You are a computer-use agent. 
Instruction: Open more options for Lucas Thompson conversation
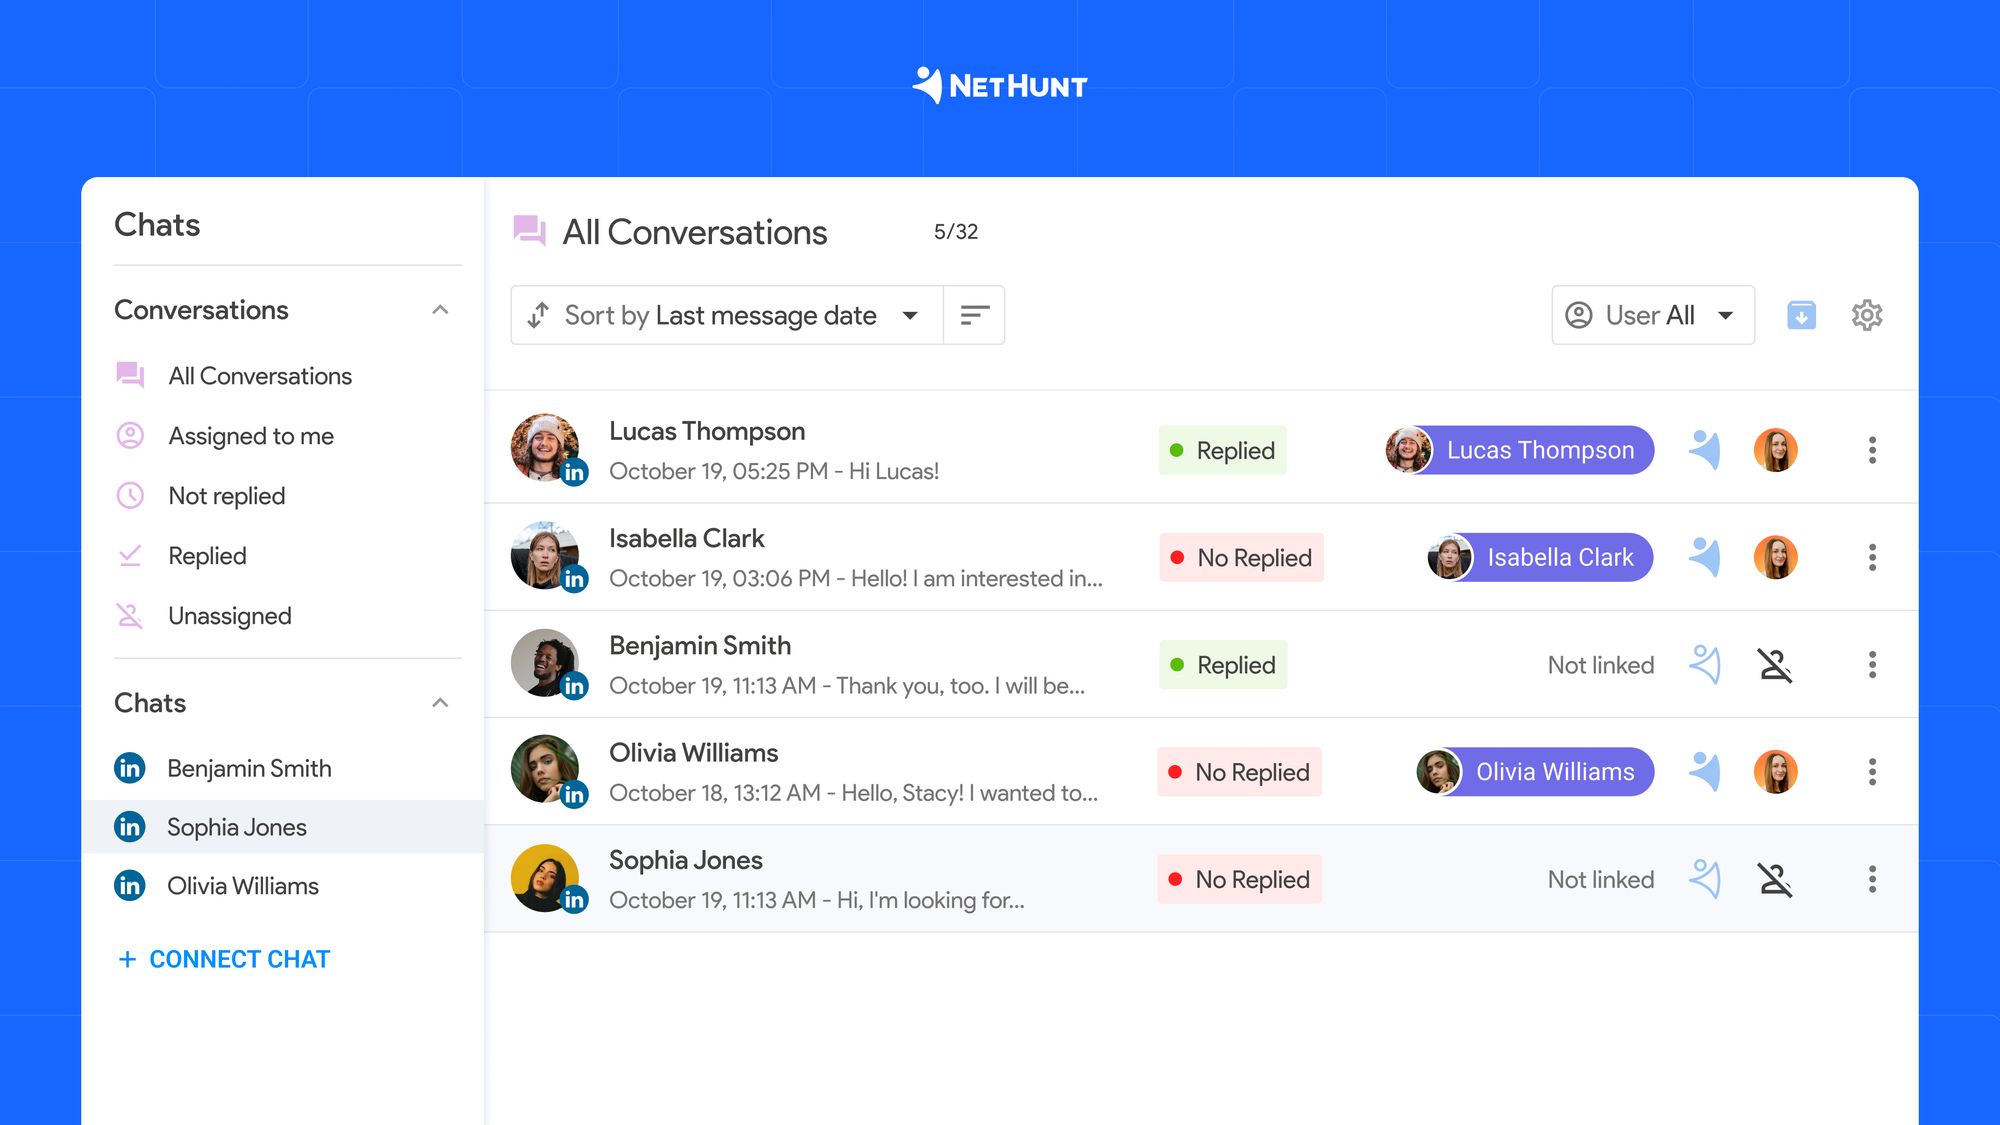pos(1872,450)
